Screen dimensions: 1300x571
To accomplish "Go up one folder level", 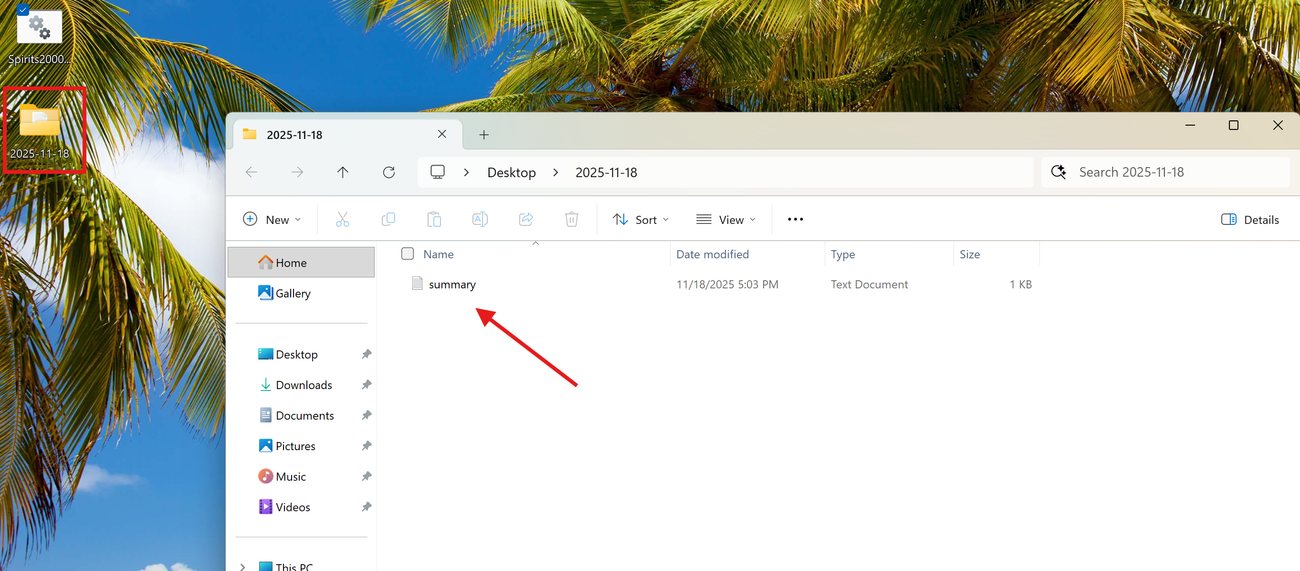I will click(343, 172).
